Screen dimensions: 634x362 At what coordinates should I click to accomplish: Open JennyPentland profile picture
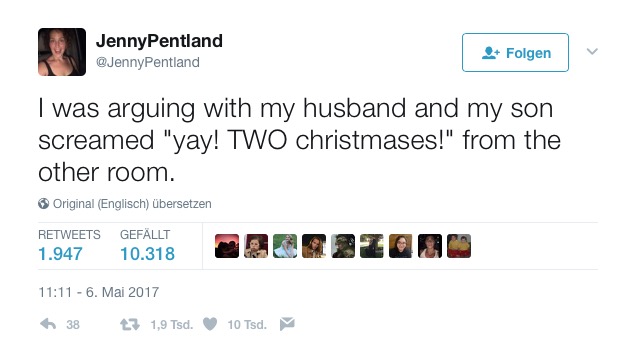[x=62, y=52]
